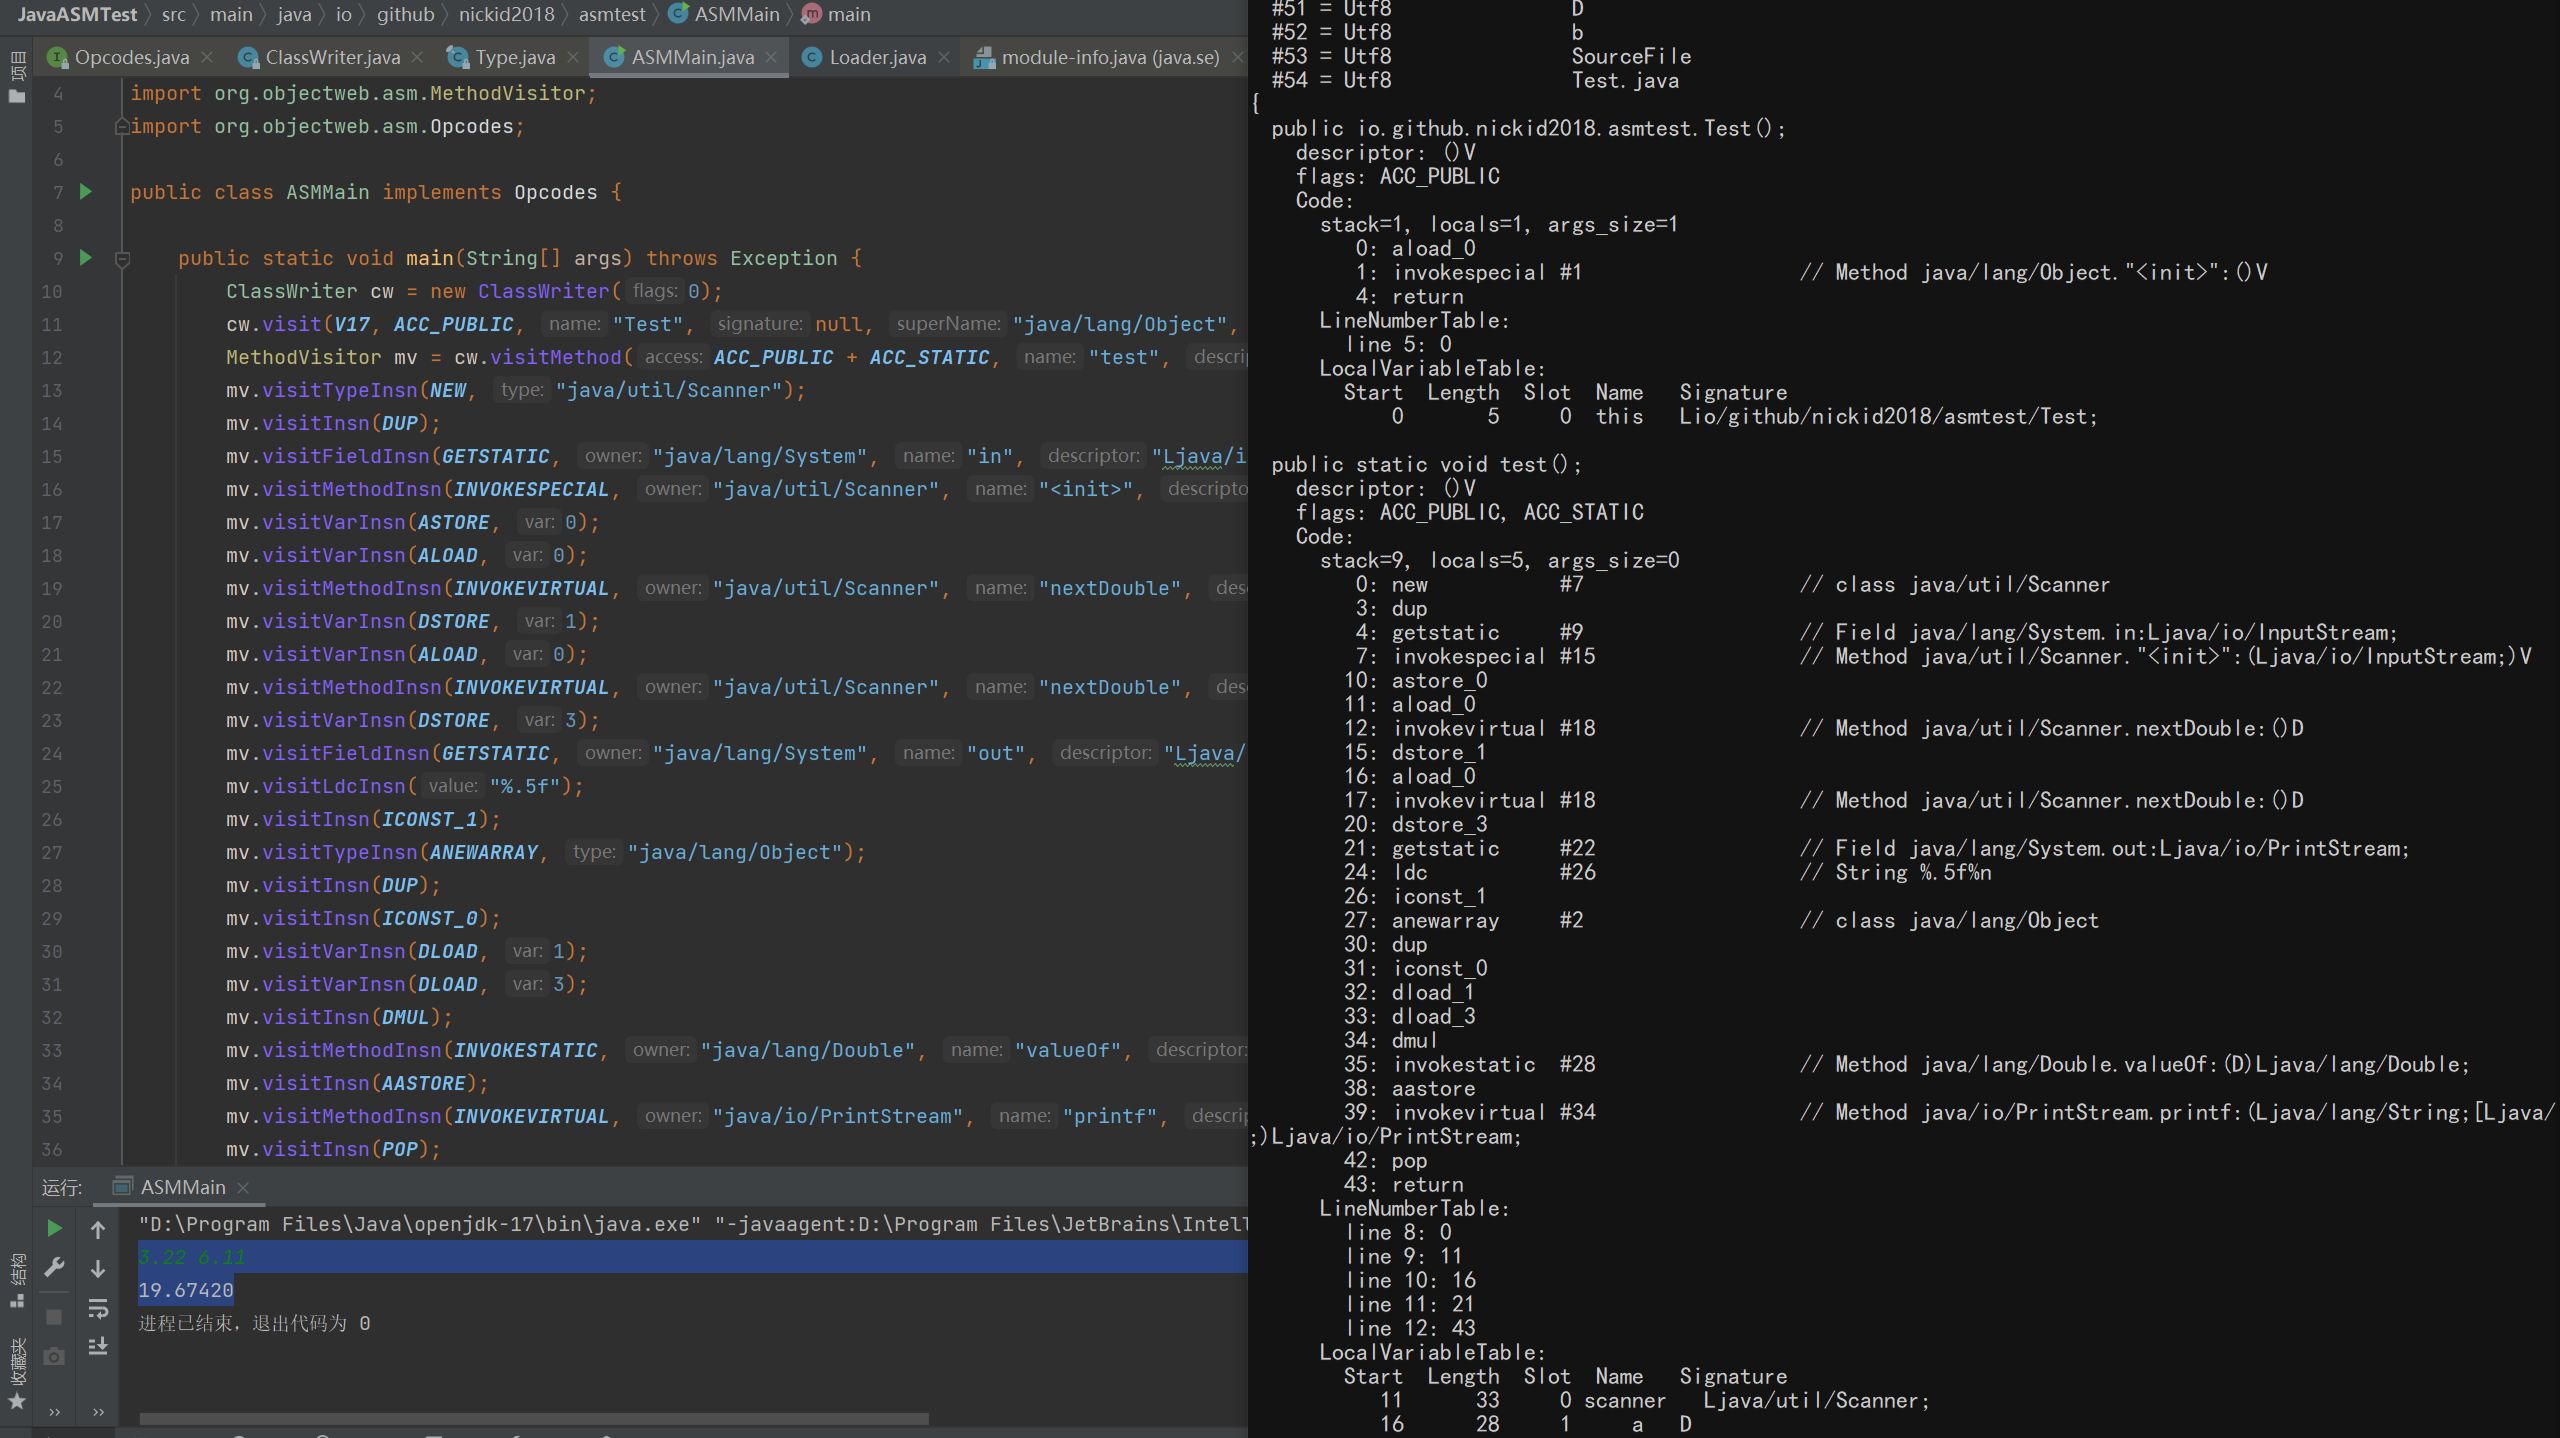2560x1438 pixels.
Task: Click the 'SourceFile' constant entry #53 in javap output
Action: click(1481, 56)
